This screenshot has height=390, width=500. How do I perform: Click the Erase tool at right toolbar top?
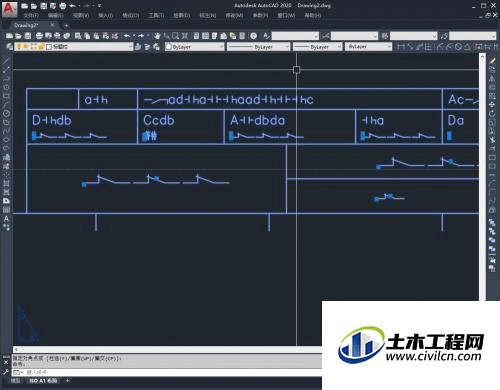click(493, 61)
